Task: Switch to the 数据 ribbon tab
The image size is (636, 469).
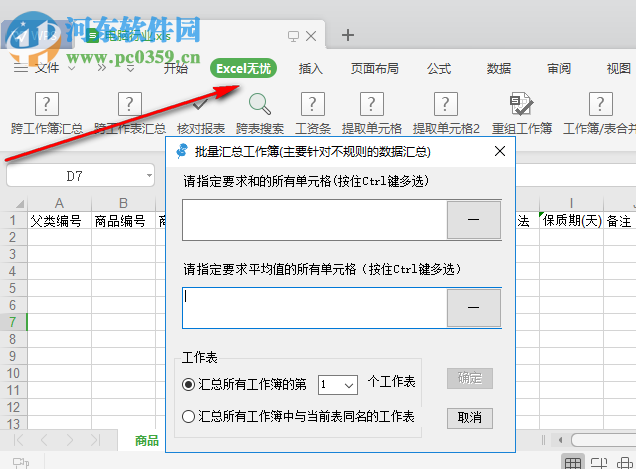Action: tap(499, 68)
